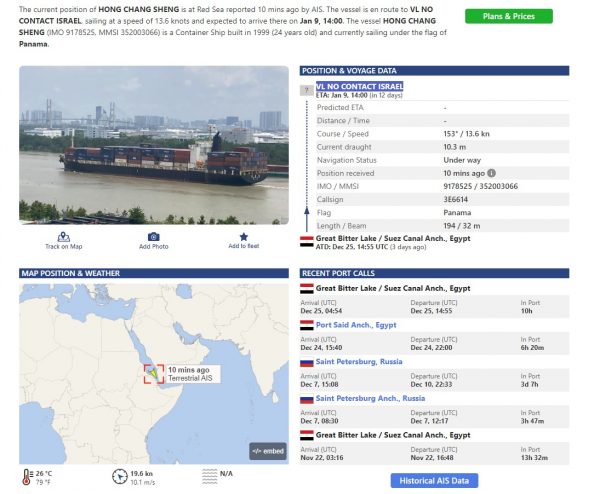Click the Track on Map pin icon
The width and height of the screenshot is (600, 494).
64,236
